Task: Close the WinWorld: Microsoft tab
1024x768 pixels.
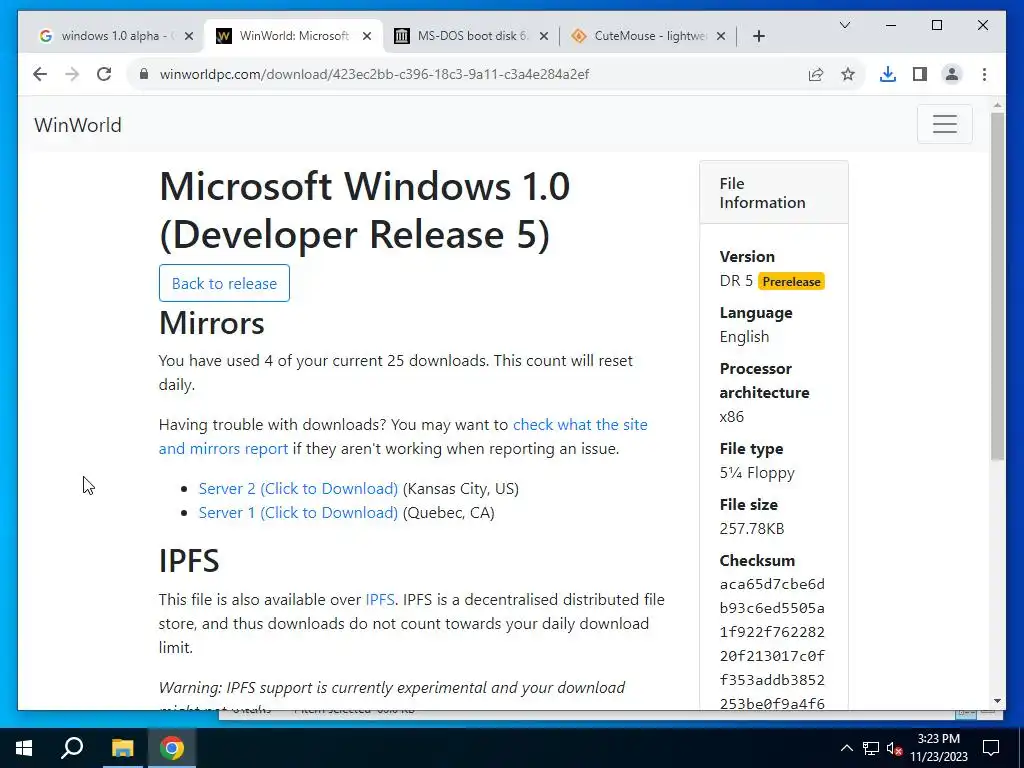Action: pos(367,36)
